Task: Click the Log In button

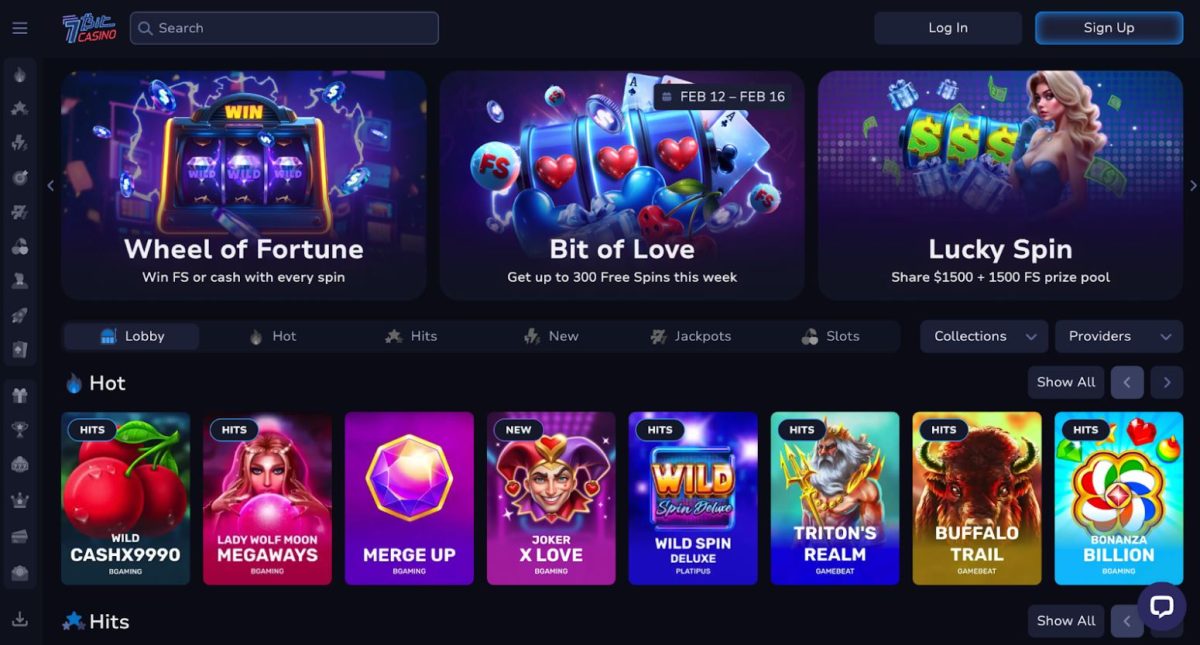Action: [948, 28]
